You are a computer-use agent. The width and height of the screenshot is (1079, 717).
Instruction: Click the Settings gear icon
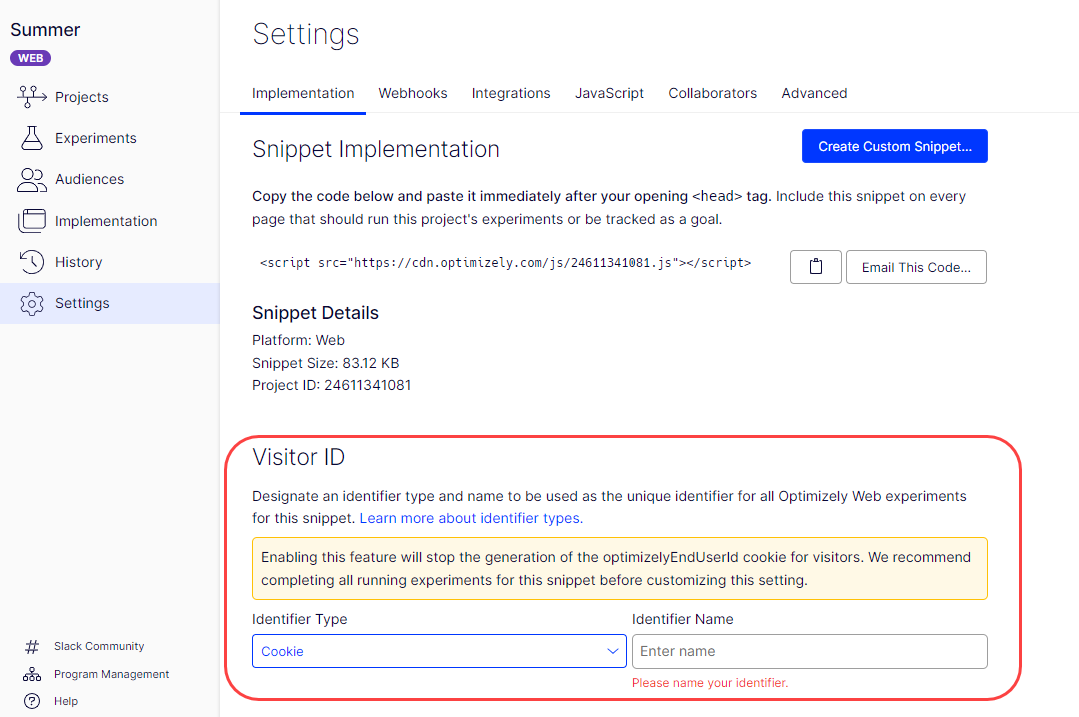(x=32, y=303)
